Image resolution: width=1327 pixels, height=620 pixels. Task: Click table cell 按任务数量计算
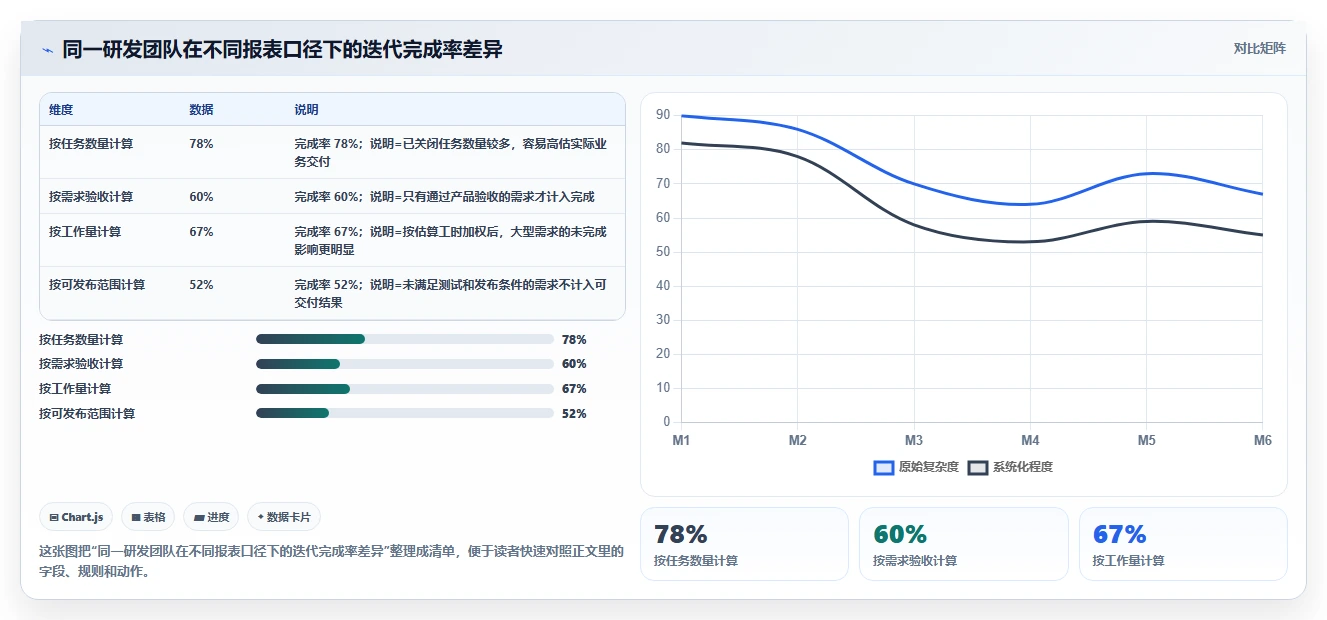(91, 144)
